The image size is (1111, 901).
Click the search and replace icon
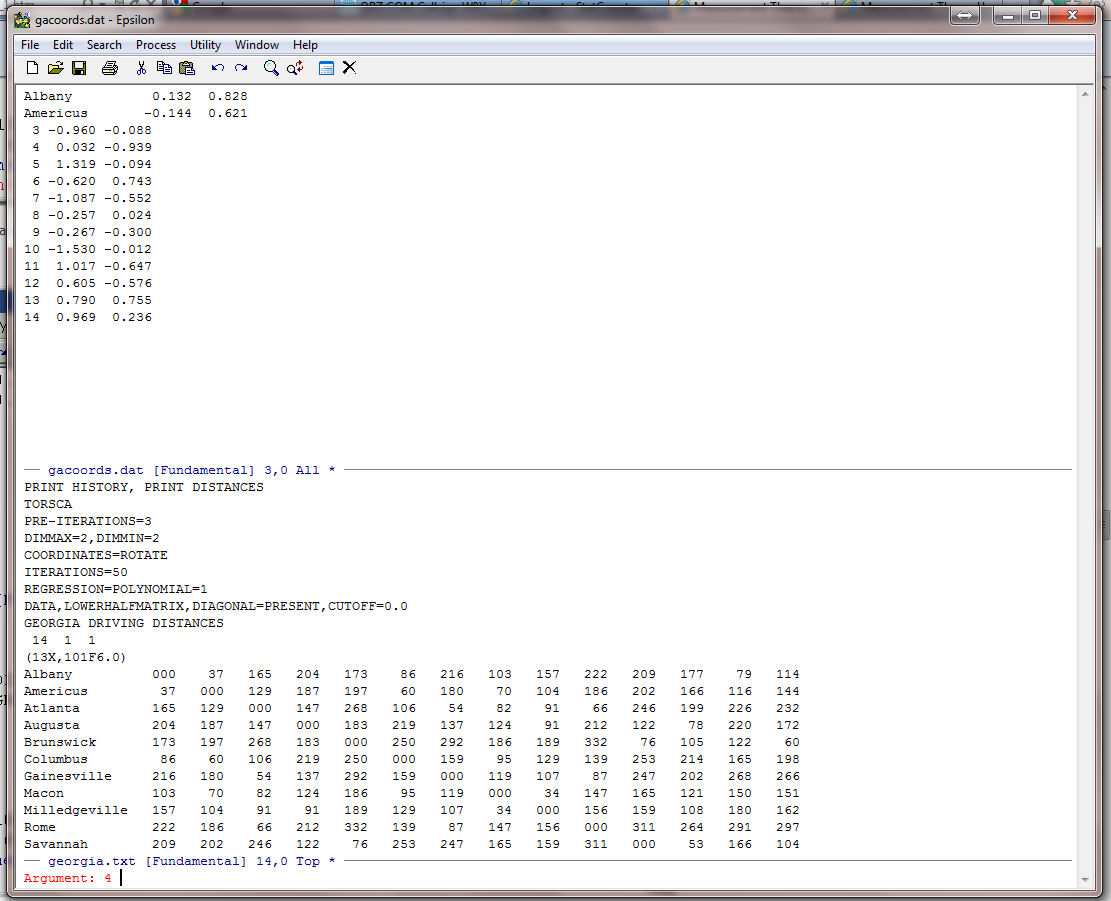(295, 68)
